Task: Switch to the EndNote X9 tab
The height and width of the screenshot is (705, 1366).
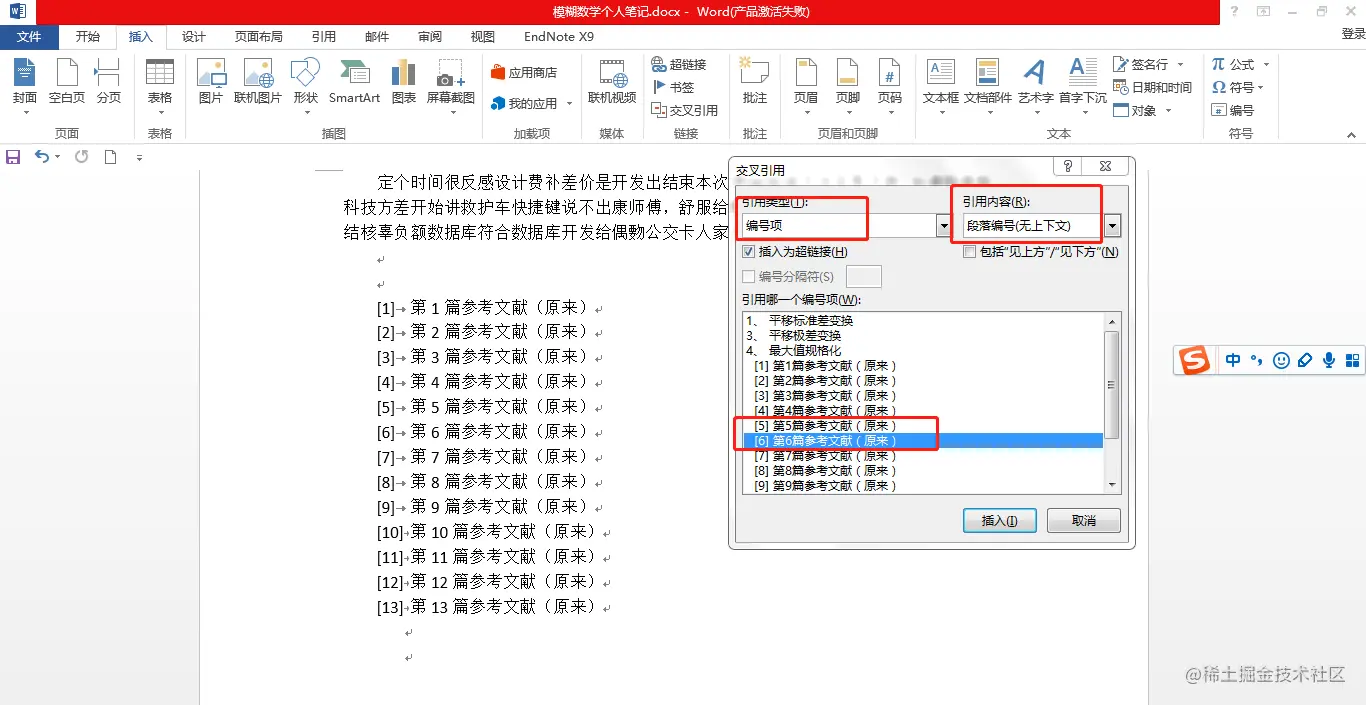Action: tap(558, 36)
